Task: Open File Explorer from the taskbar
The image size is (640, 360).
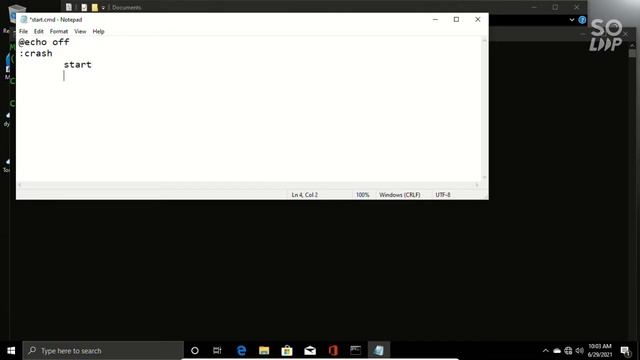Action: [264, 351]
